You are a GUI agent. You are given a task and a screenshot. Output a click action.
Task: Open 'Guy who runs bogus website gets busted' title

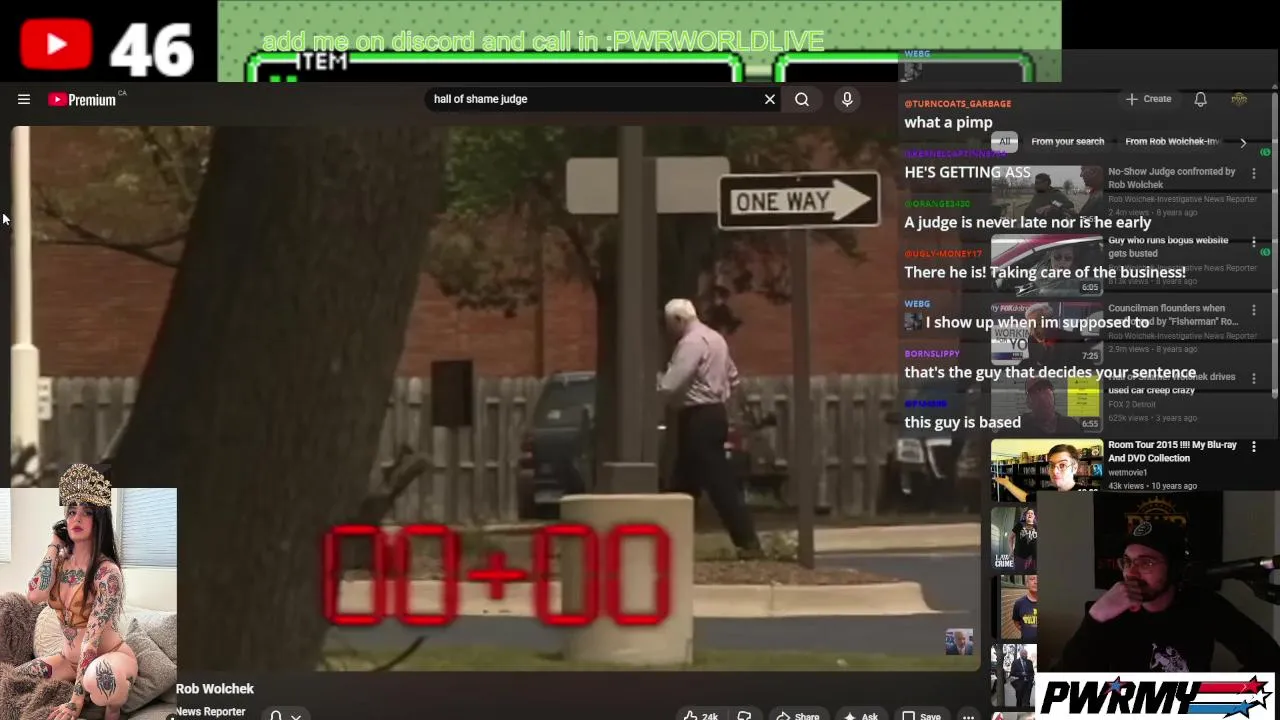[x=1168, y=247]
